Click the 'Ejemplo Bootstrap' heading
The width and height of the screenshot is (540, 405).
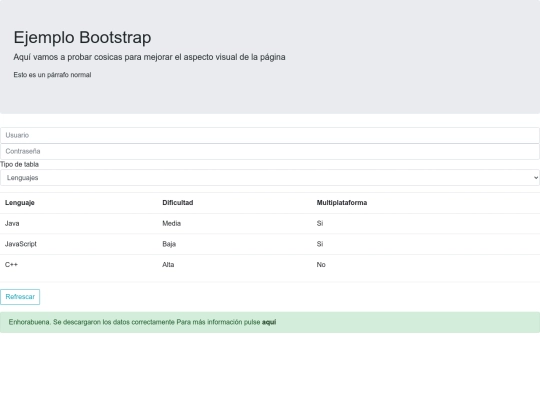pos(82,37)
